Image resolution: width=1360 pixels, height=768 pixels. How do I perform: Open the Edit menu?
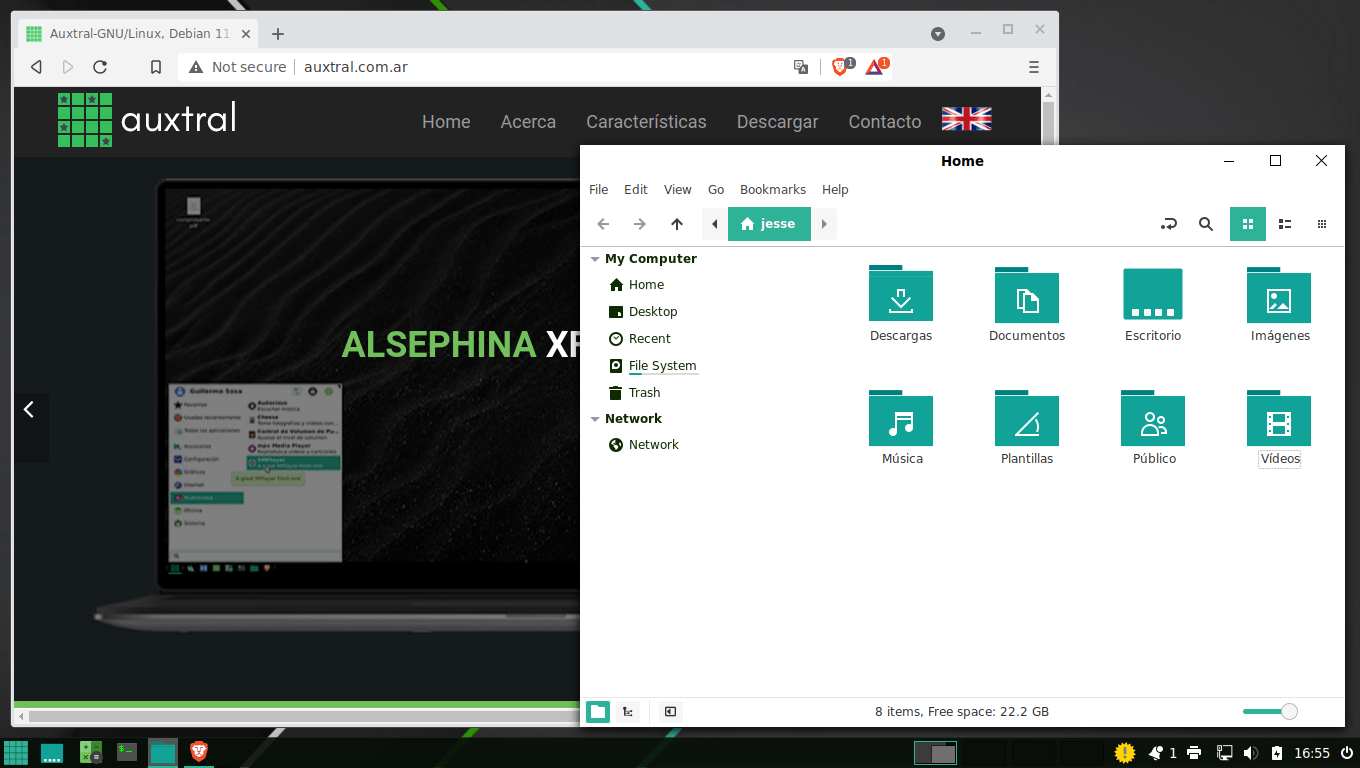click(636, 190)
